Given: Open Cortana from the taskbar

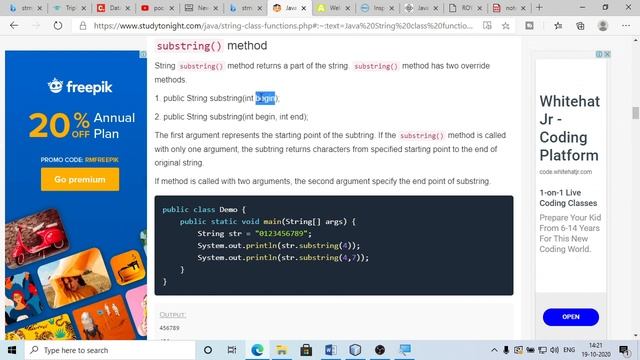Looking at the screenshot, I should tap(208, 350).
